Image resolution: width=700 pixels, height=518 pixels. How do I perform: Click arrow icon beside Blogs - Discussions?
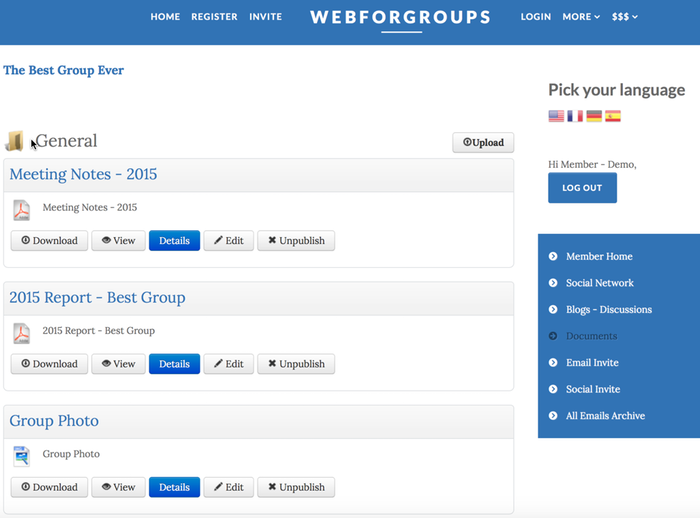[553, 309]
